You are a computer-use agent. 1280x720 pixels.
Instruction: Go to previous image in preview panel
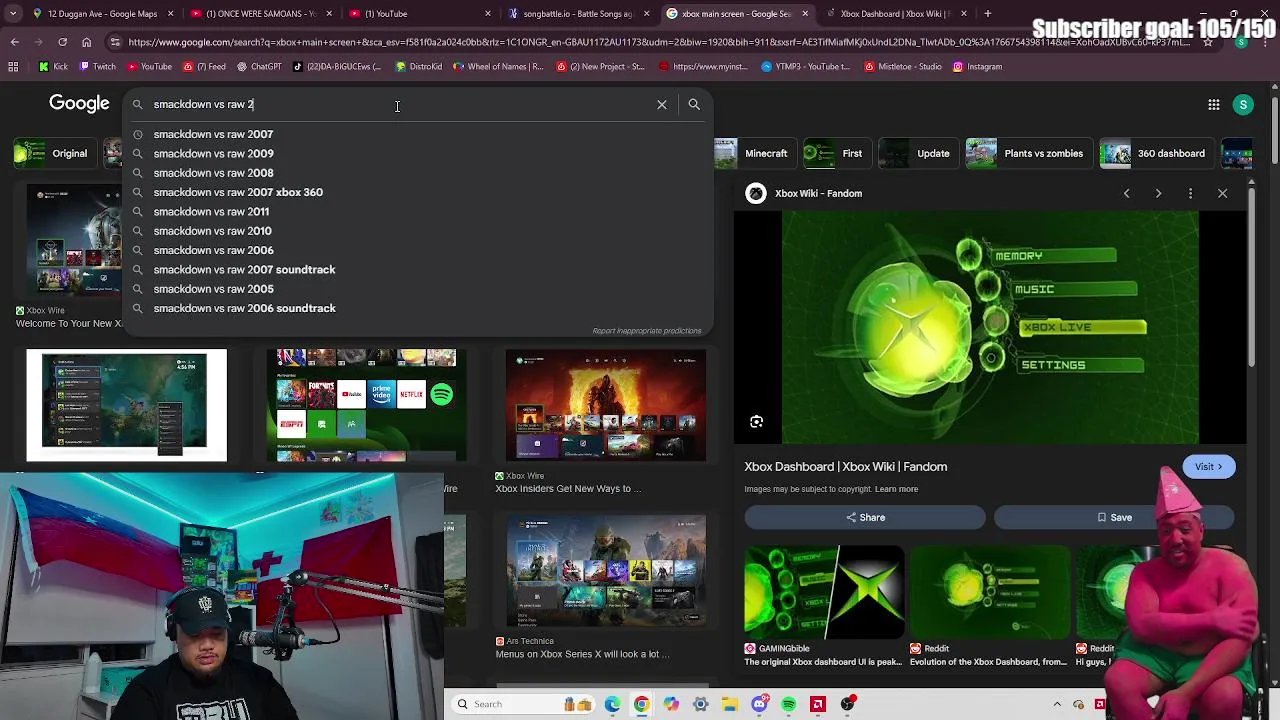pyautogui.click(x=1126, y=193)
